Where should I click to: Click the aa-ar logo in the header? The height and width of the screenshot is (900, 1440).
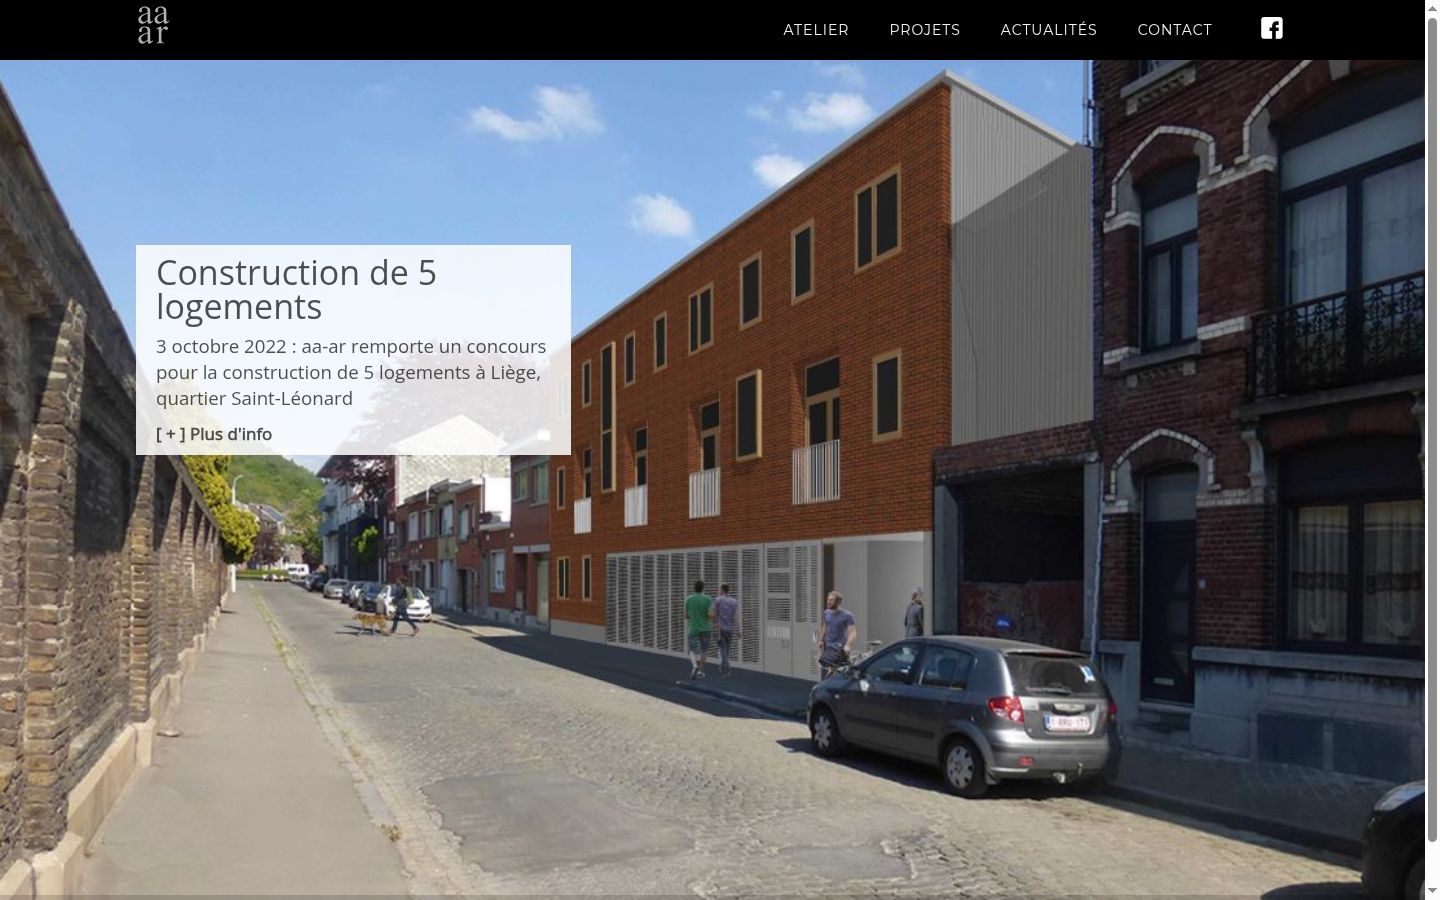[153, 25]
